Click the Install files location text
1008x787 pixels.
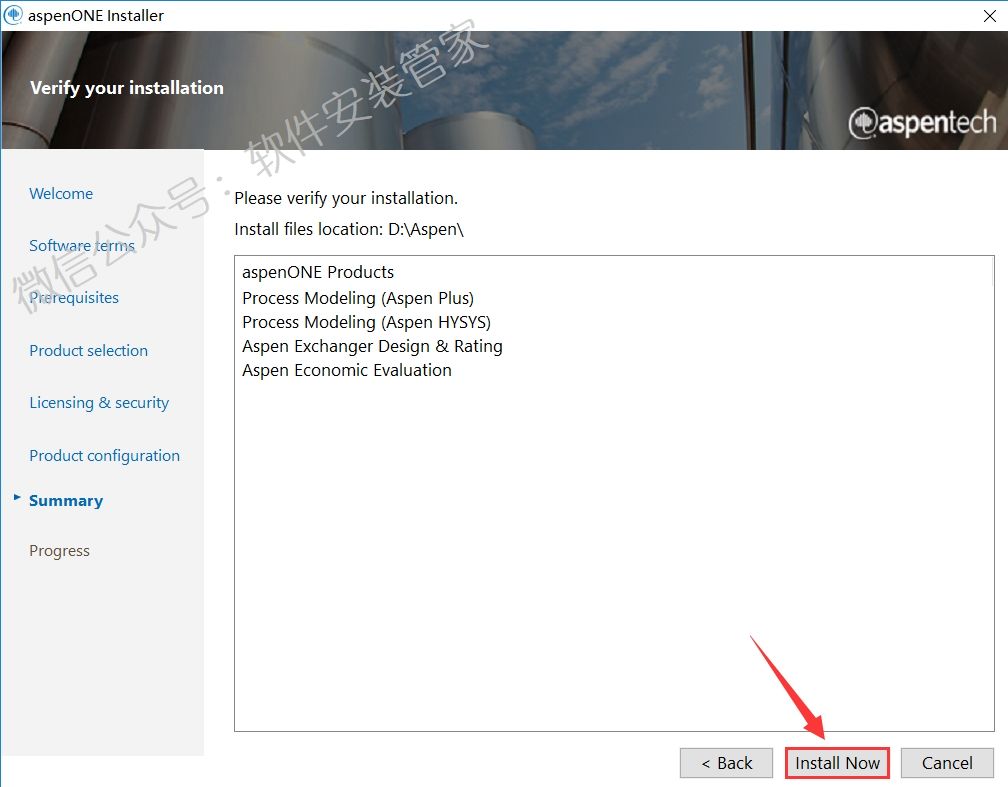point(349,230)
